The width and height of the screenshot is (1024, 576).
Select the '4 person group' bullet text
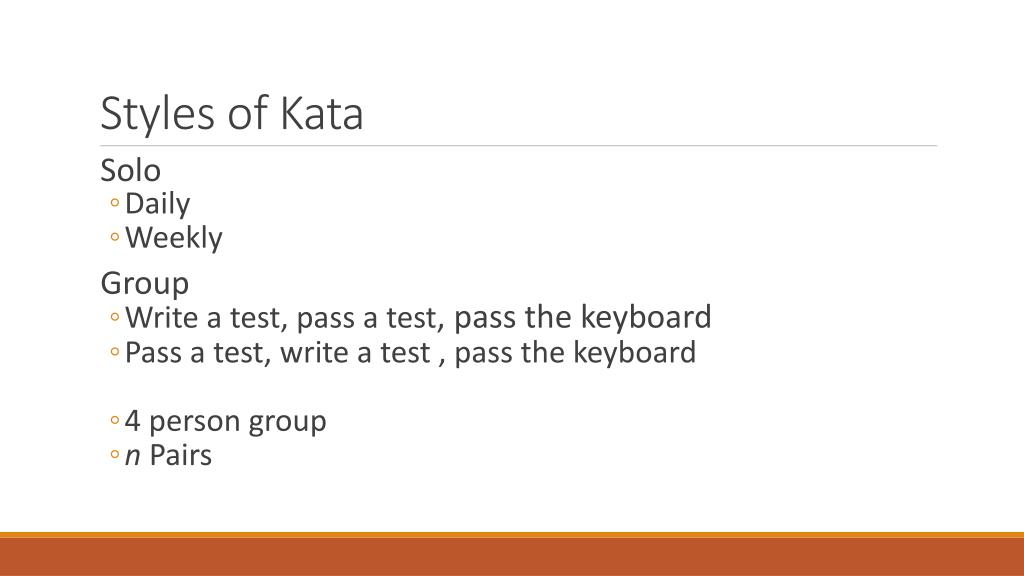coord(225,421)
